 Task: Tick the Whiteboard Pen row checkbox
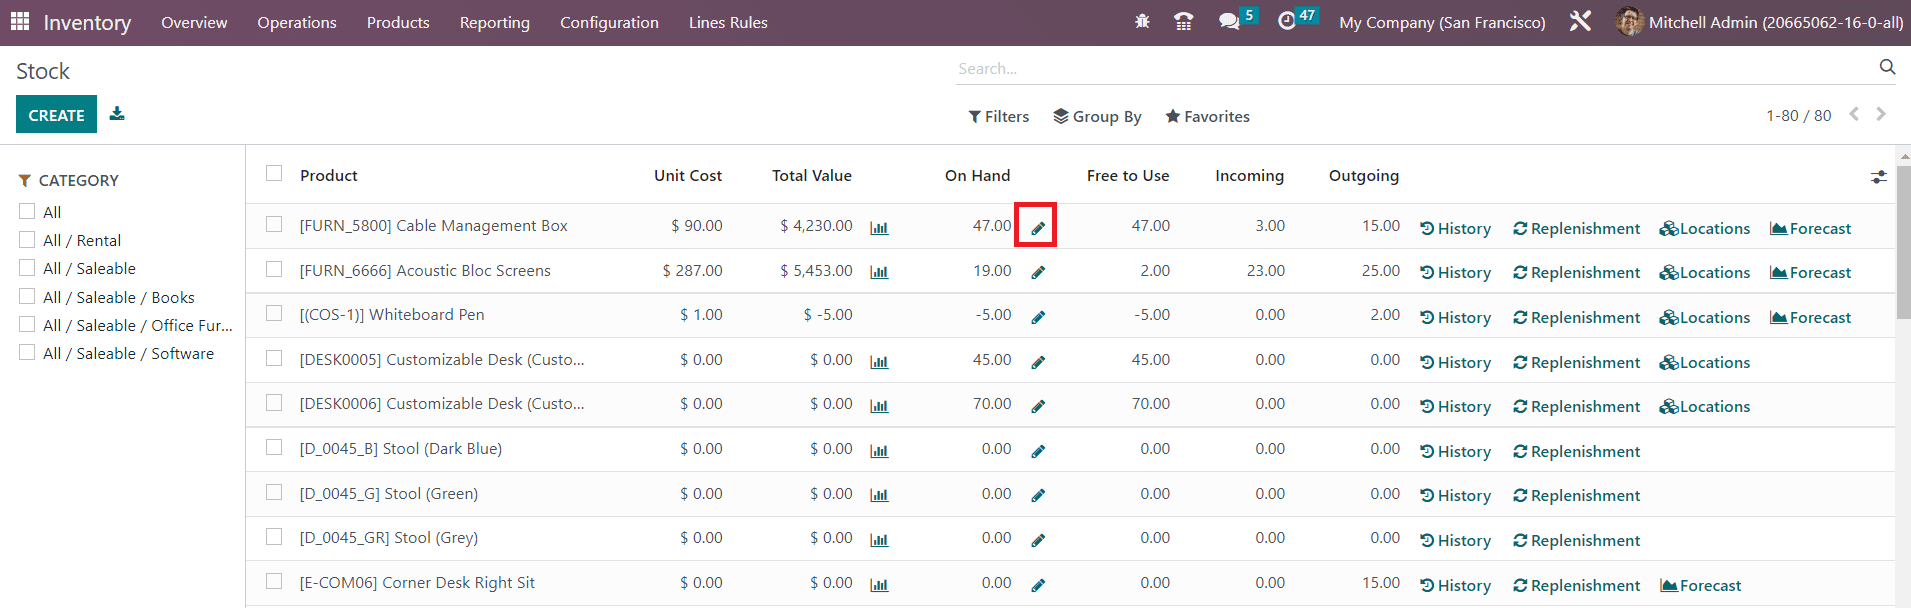point(274,314)
